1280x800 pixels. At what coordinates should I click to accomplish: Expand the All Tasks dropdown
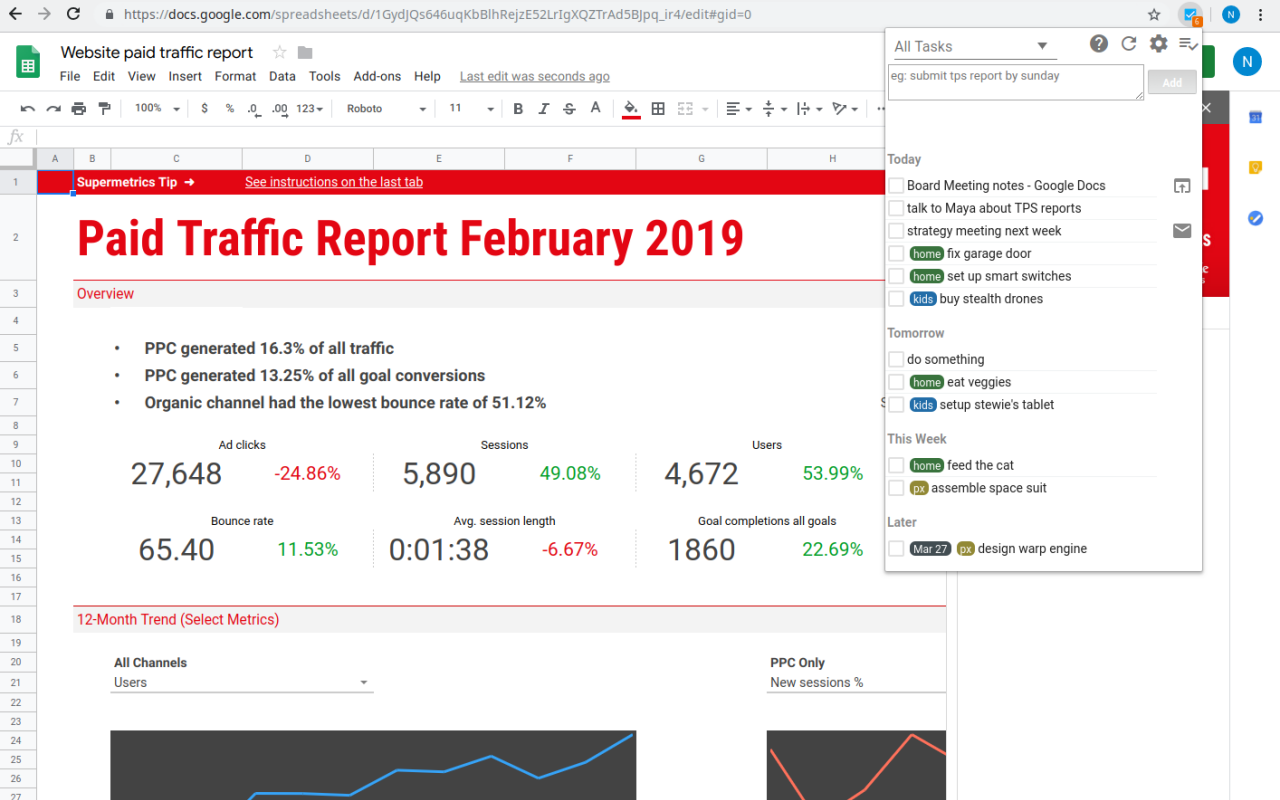(1041, 46)
